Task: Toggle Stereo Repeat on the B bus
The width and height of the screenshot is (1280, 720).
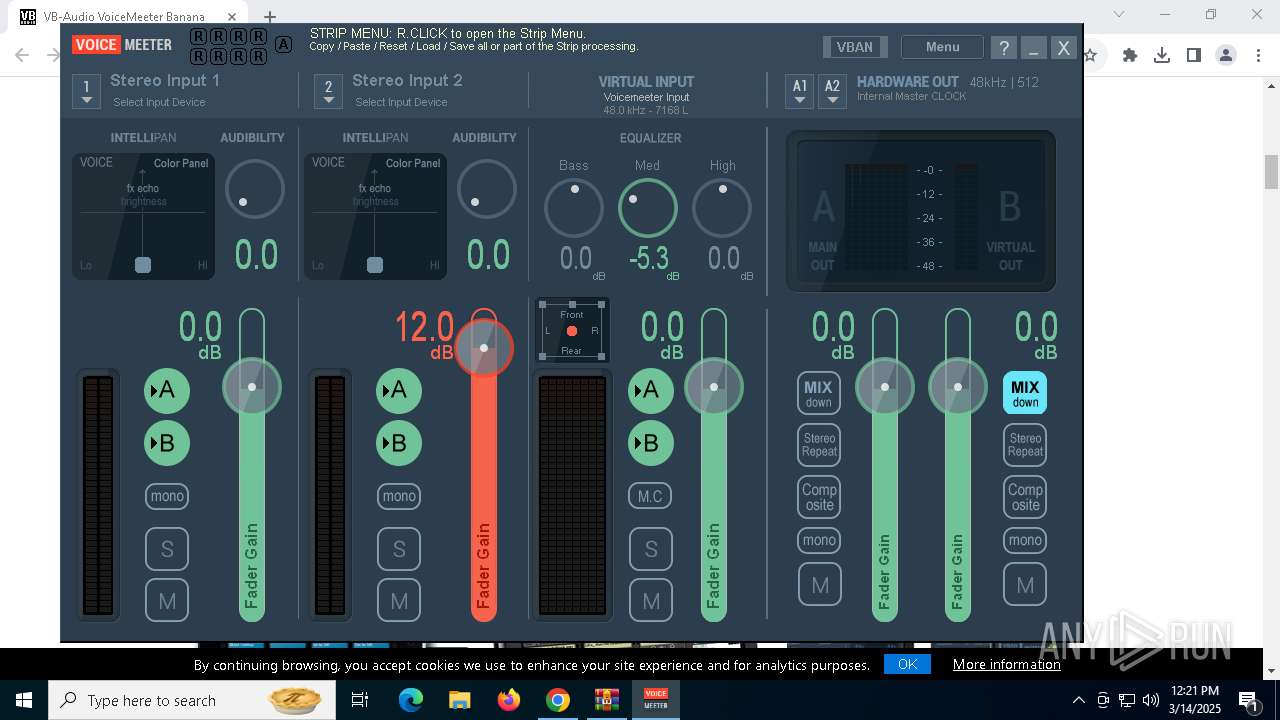Action: pyautogui.click(x=1025, y=445)
